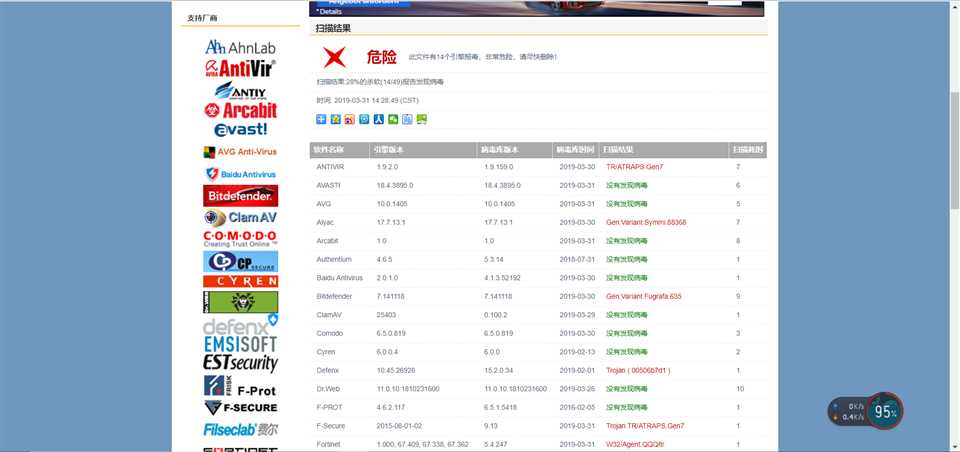
Task: Click virus database date 2018-07-31
Action: coord(577,259)
